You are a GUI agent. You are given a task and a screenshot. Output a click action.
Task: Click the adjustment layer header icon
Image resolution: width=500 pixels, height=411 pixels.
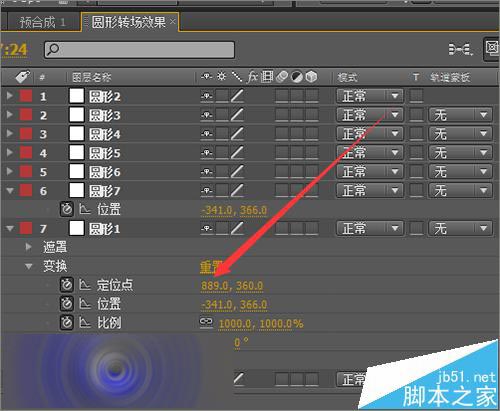(x=297, y=77)
